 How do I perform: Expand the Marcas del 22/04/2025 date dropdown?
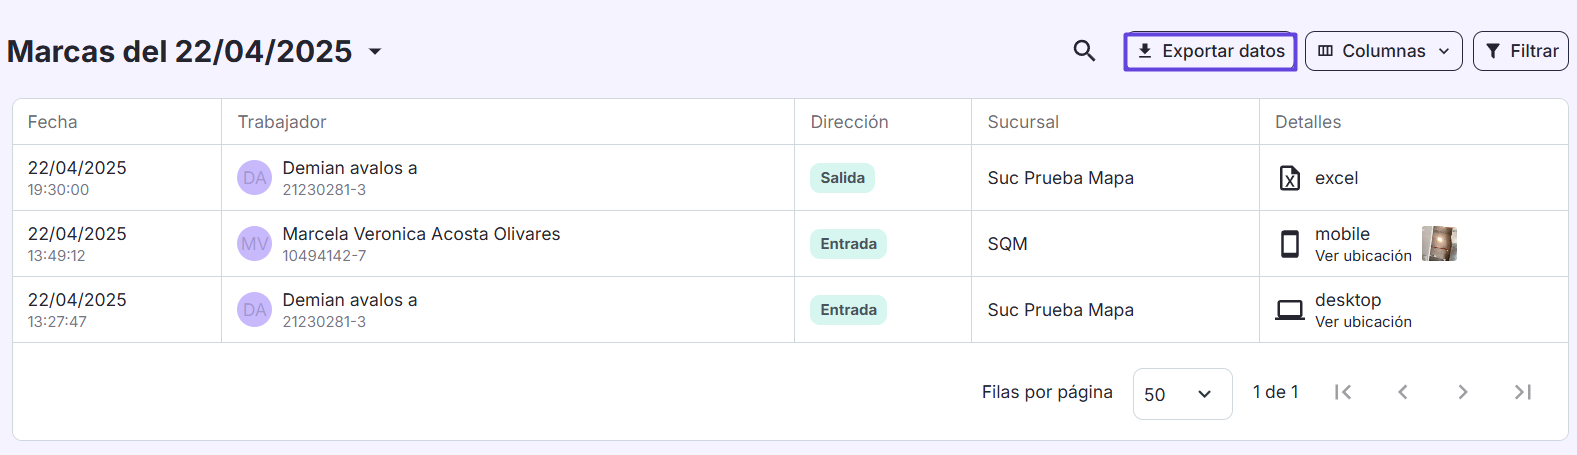point(375,51)
